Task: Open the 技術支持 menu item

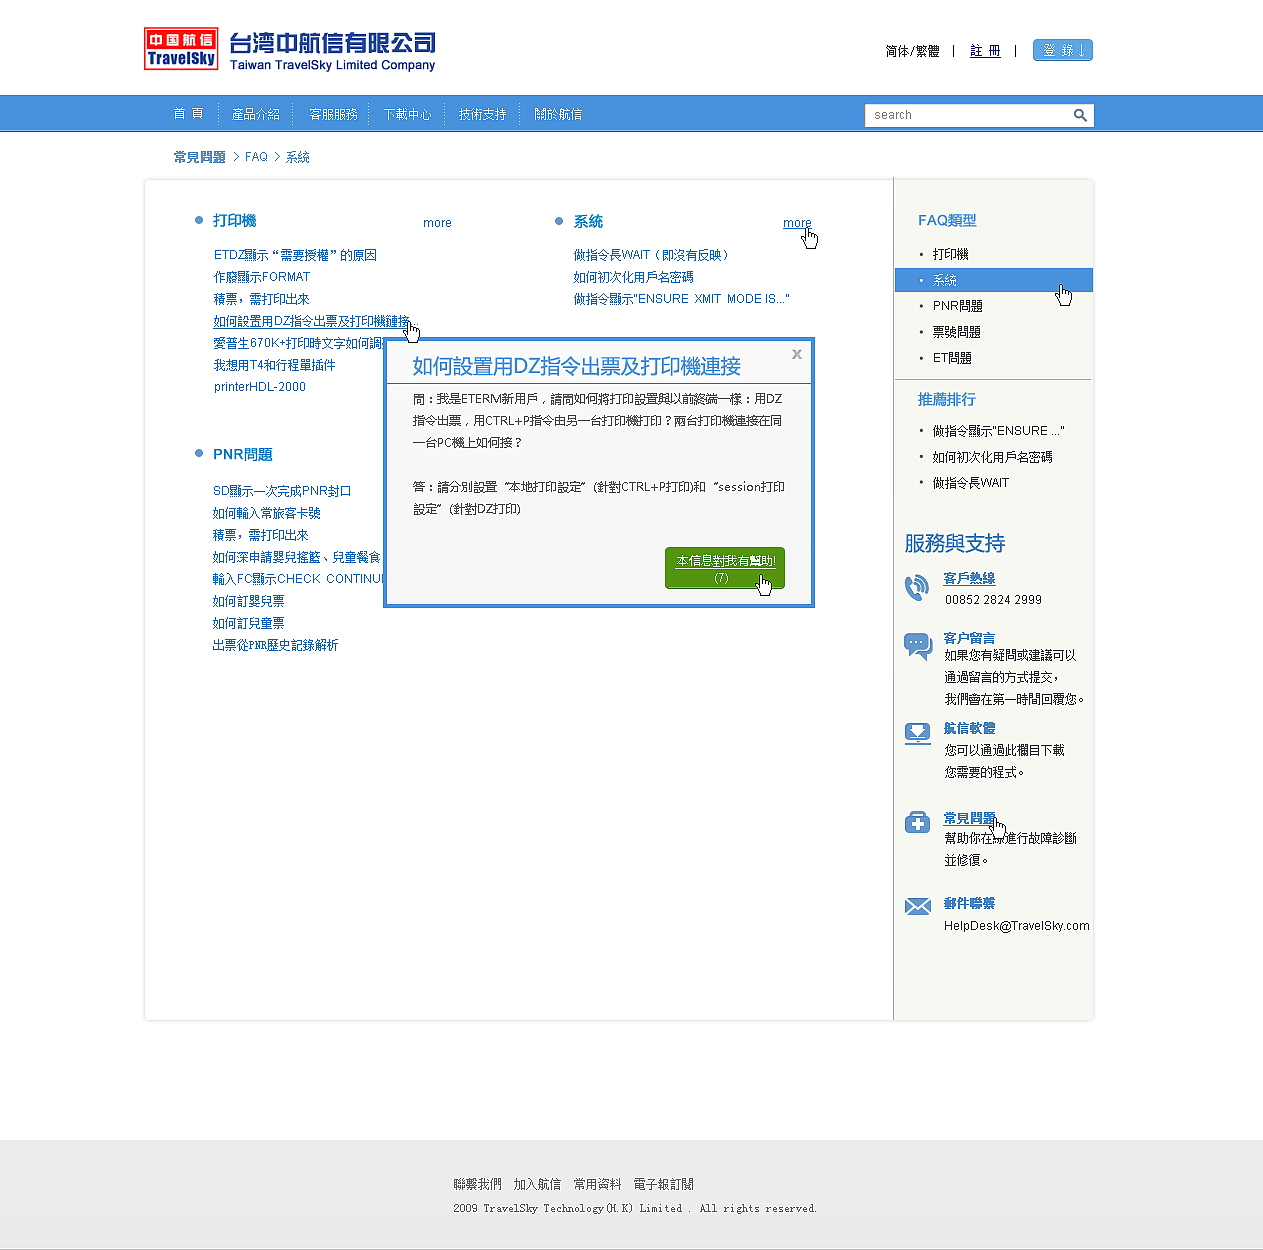Action: pos(482,113)
